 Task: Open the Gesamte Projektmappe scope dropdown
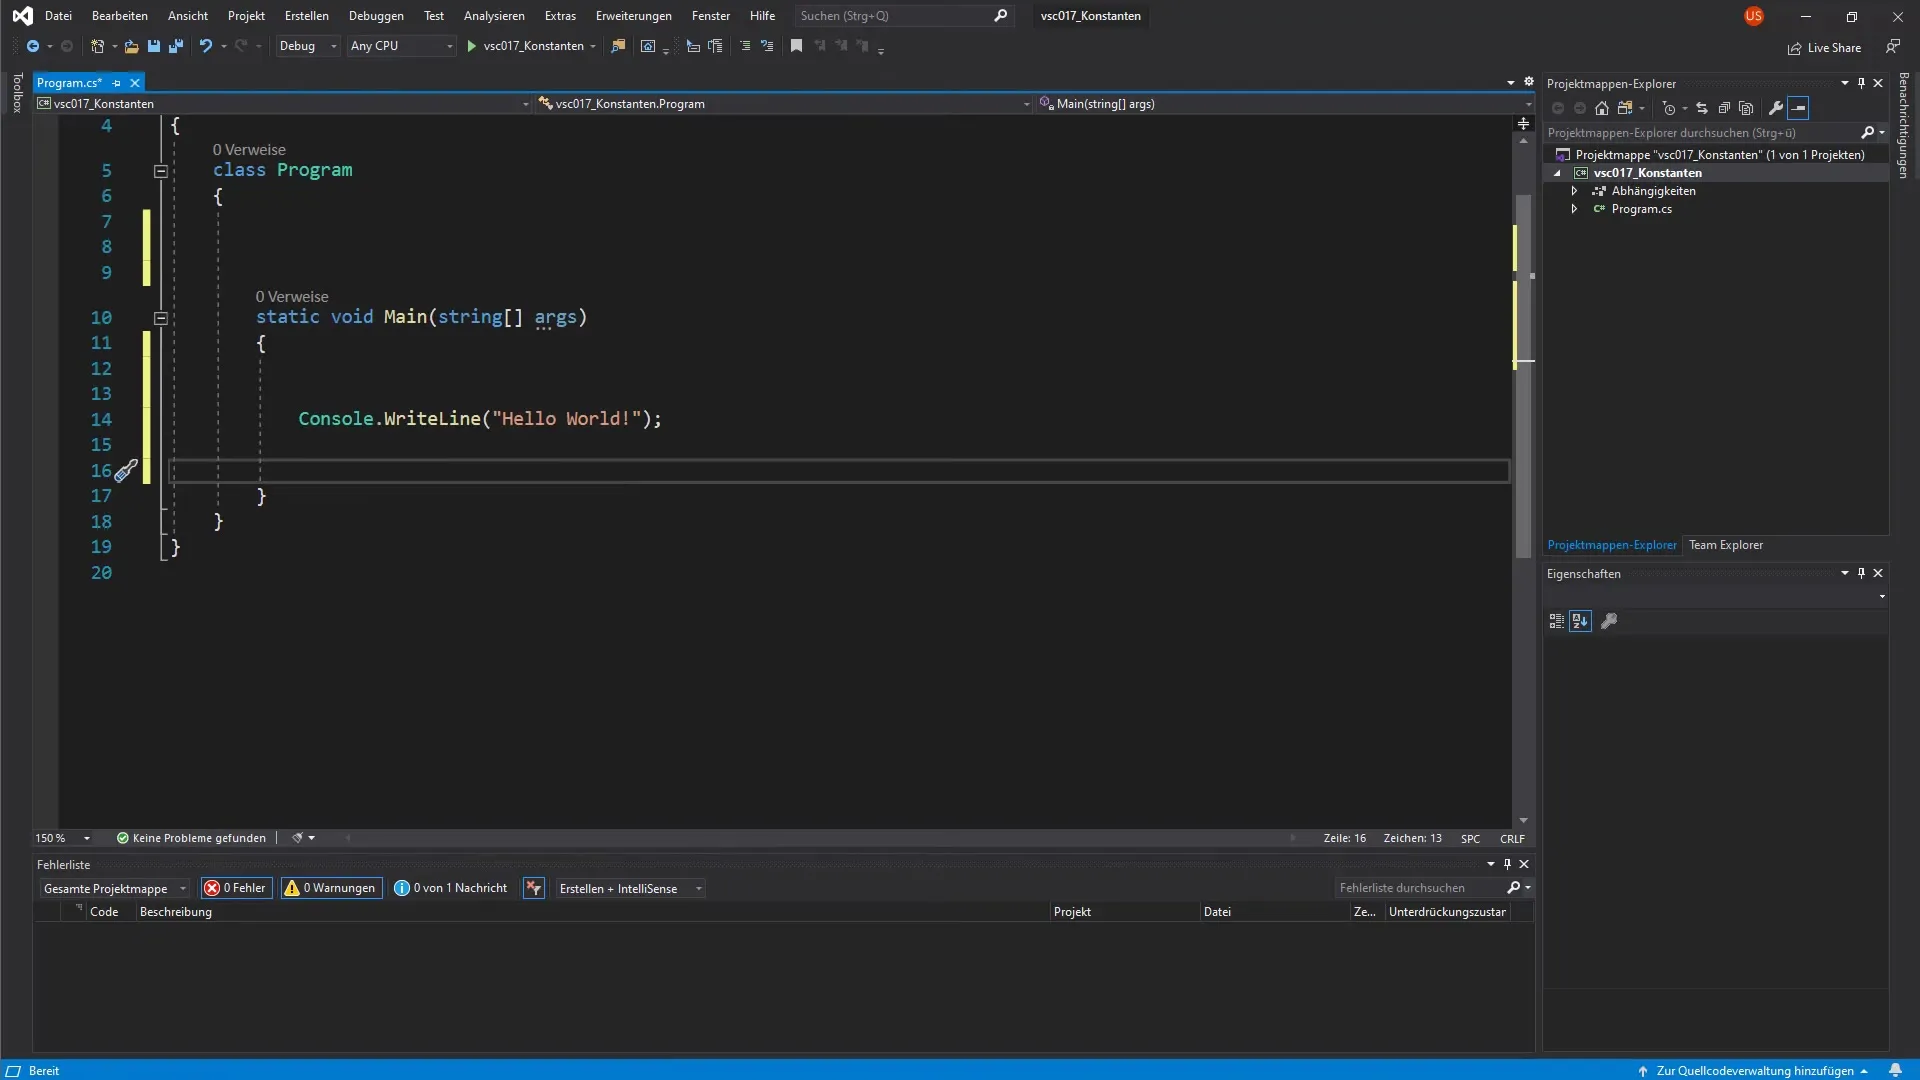[x=115, y=888]
